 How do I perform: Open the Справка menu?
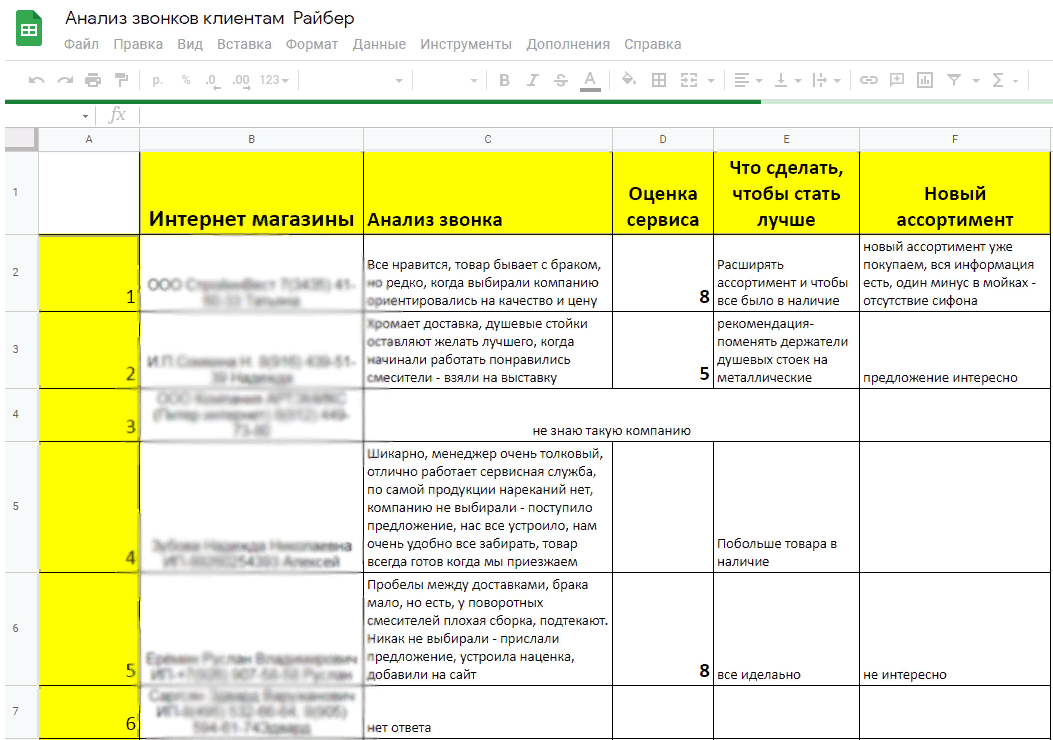pyautogui.click(x=653, y=44)
